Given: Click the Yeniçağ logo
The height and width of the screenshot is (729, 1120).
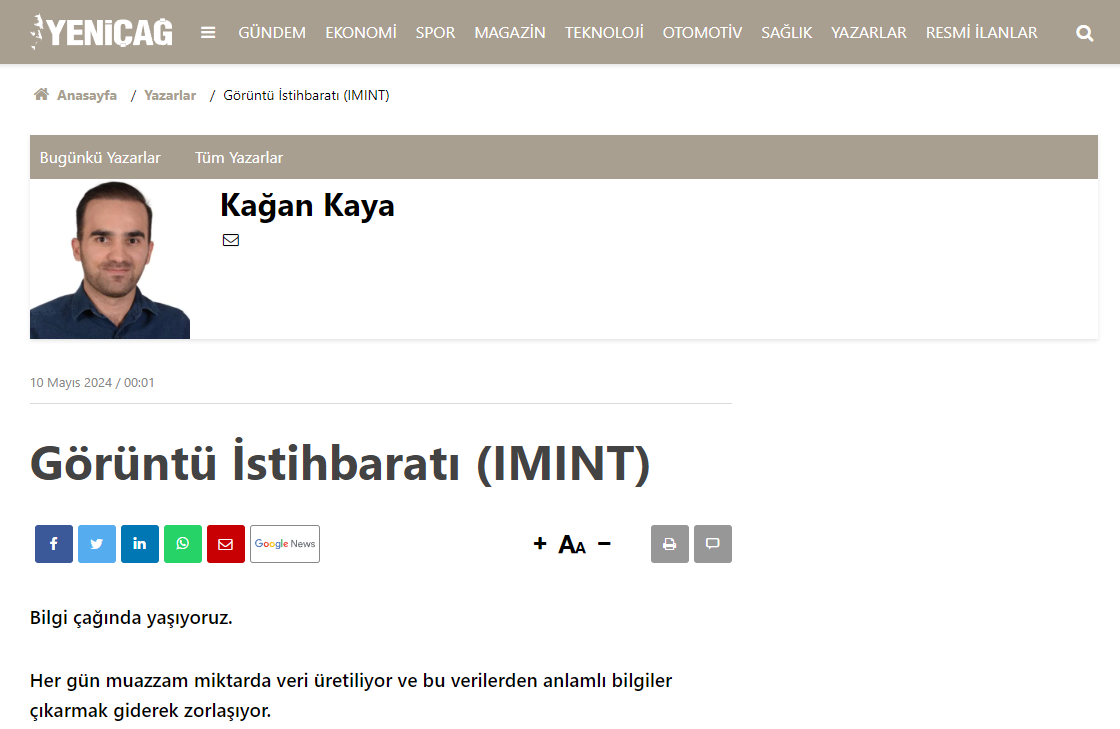Looking at the screenshot, I should 101,32.
